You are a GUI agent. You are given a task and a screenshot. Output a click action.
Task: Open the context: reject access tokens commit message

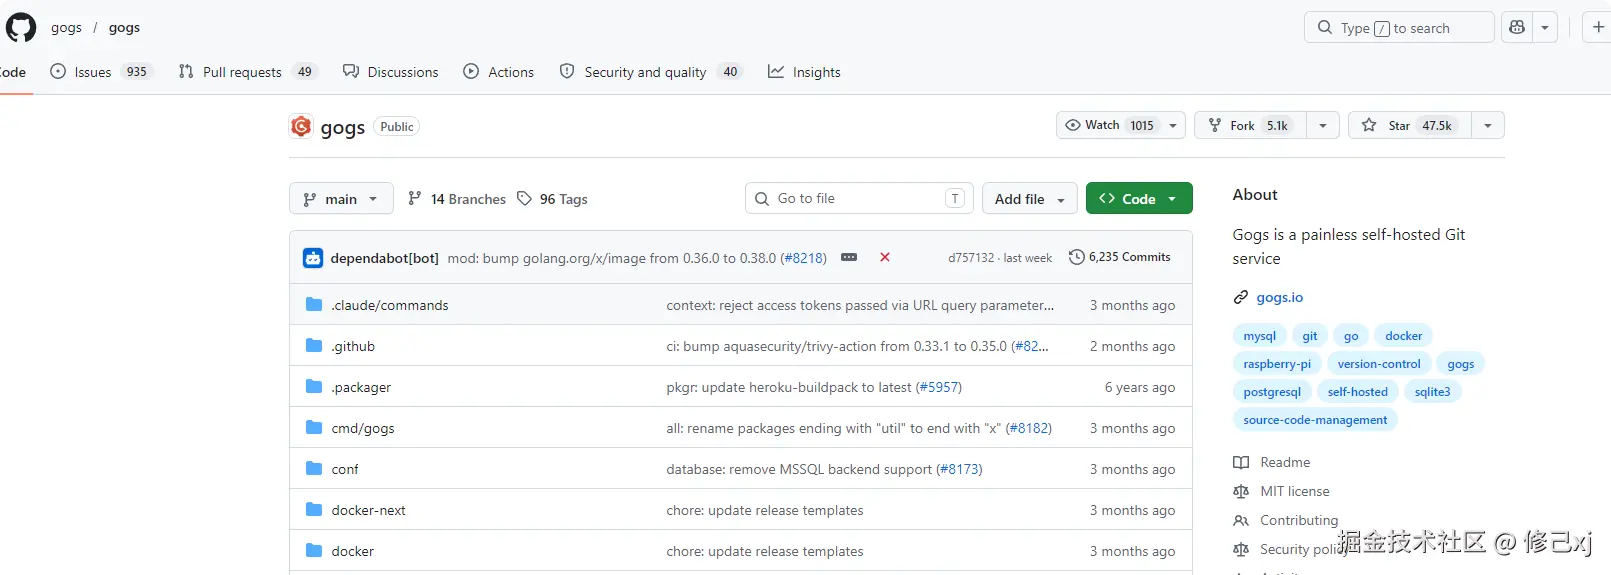[x=860, y=305]
